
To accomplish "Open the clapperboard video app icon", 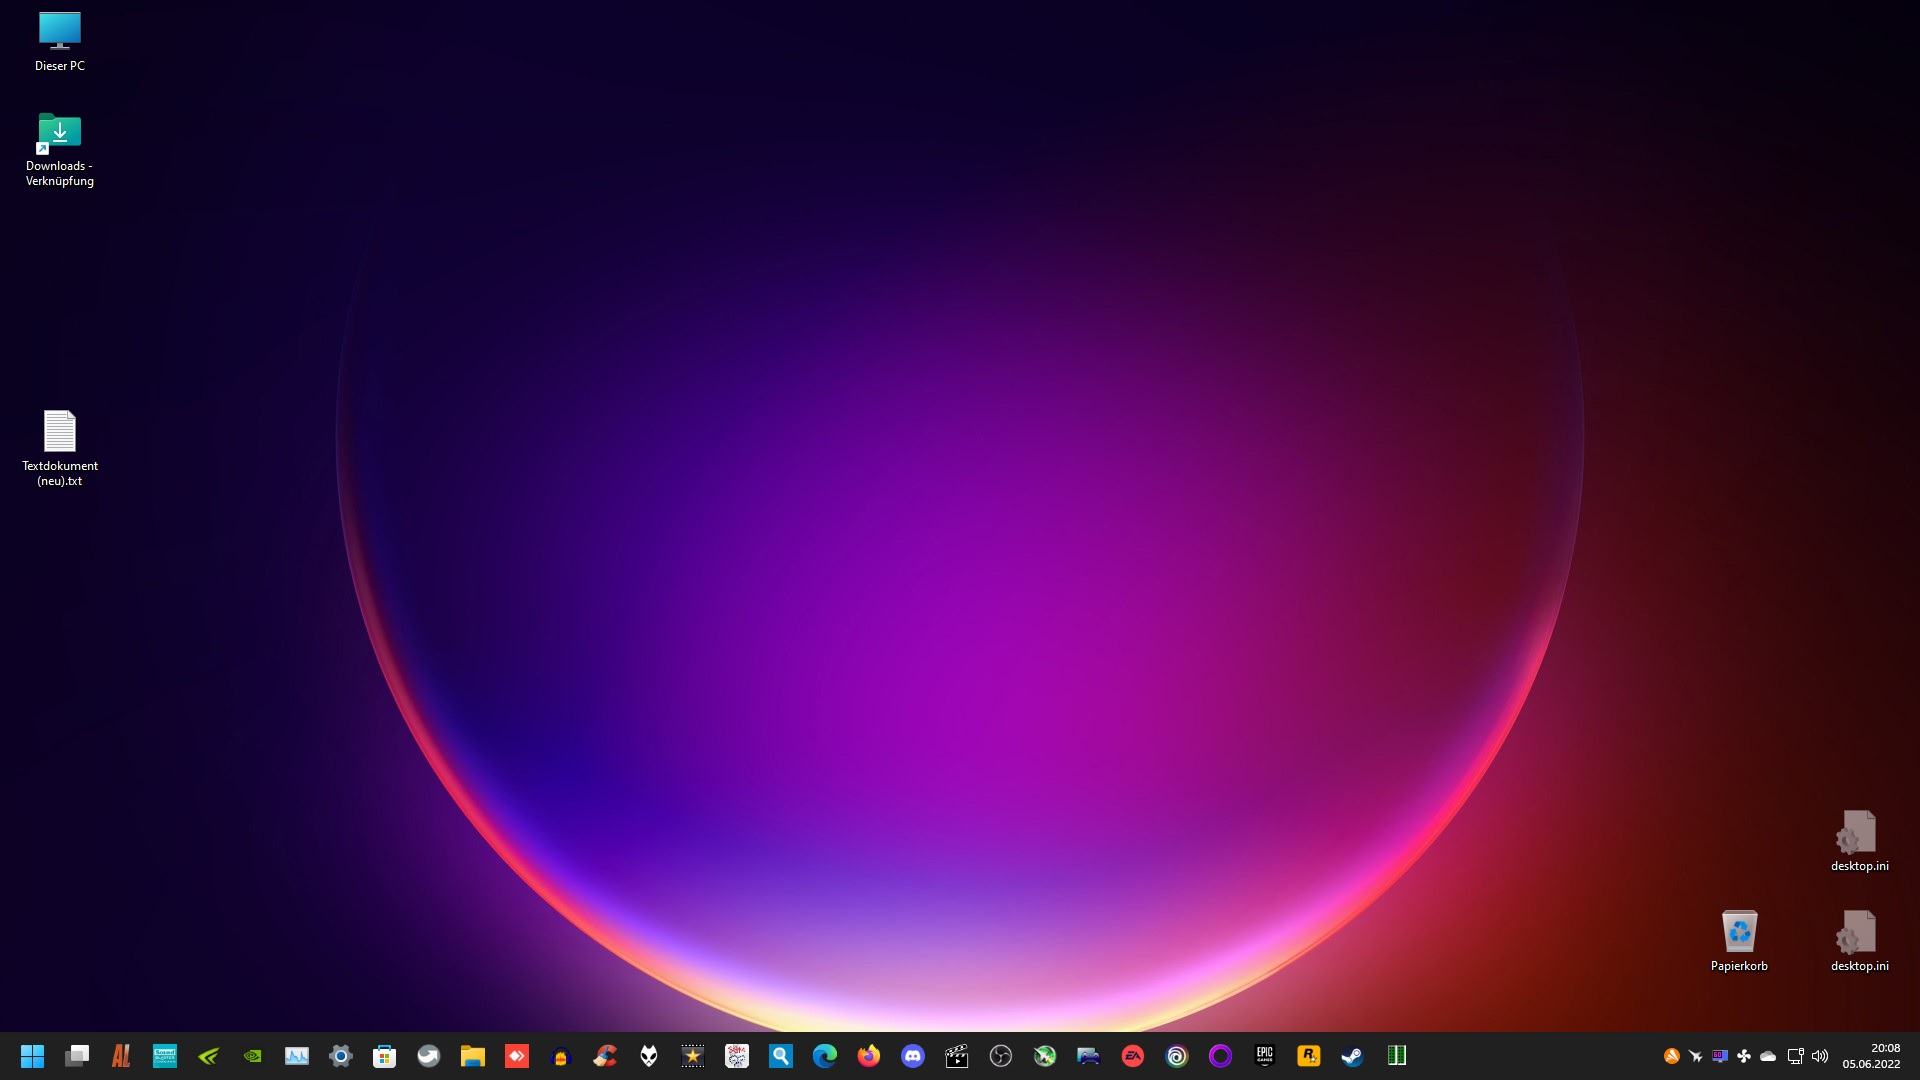I will pos(957,1056).
